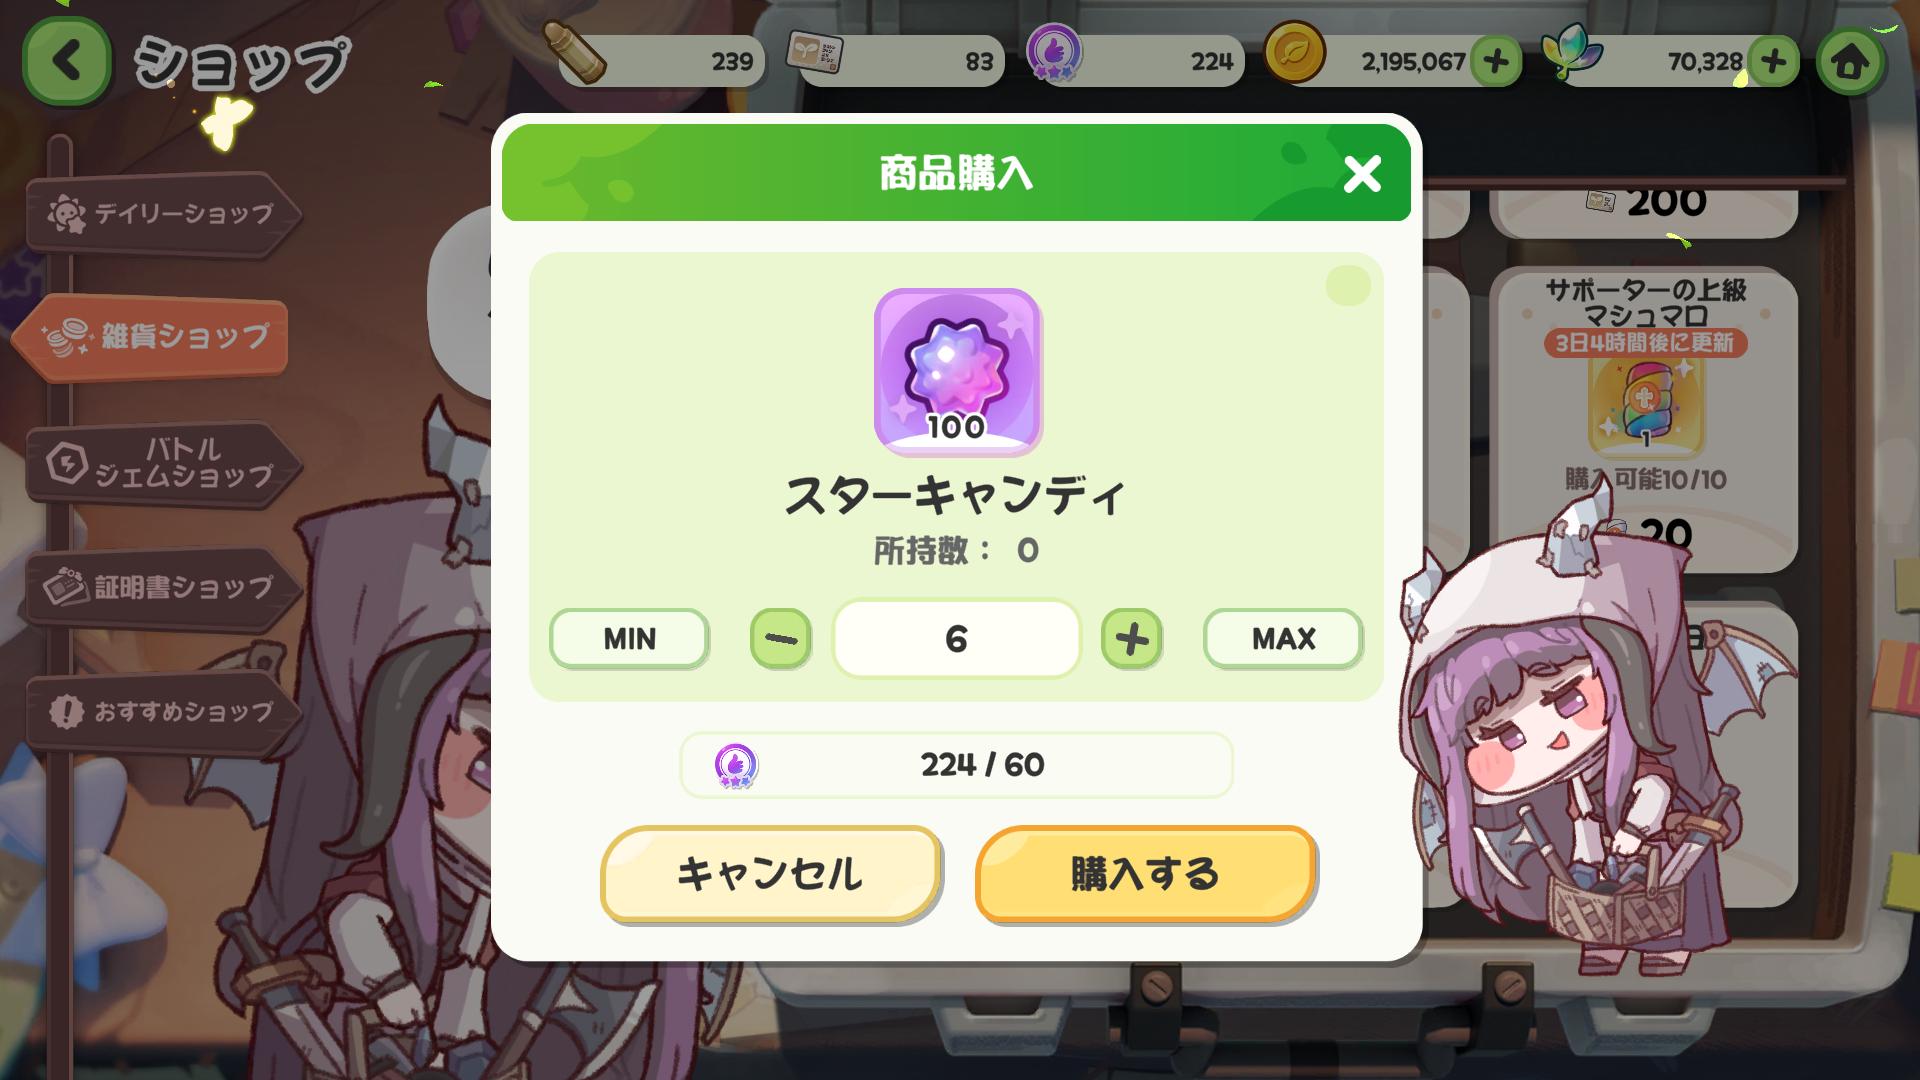
Task: Click the Star Candy item icon
Action: (x=957, y=371)
